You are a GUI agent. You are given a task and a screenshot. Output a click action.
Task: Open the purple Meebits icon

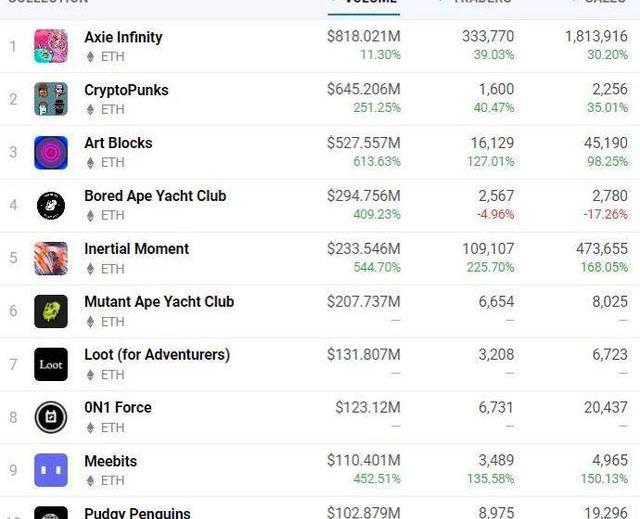pyautogui.click(x=51, y=470)
